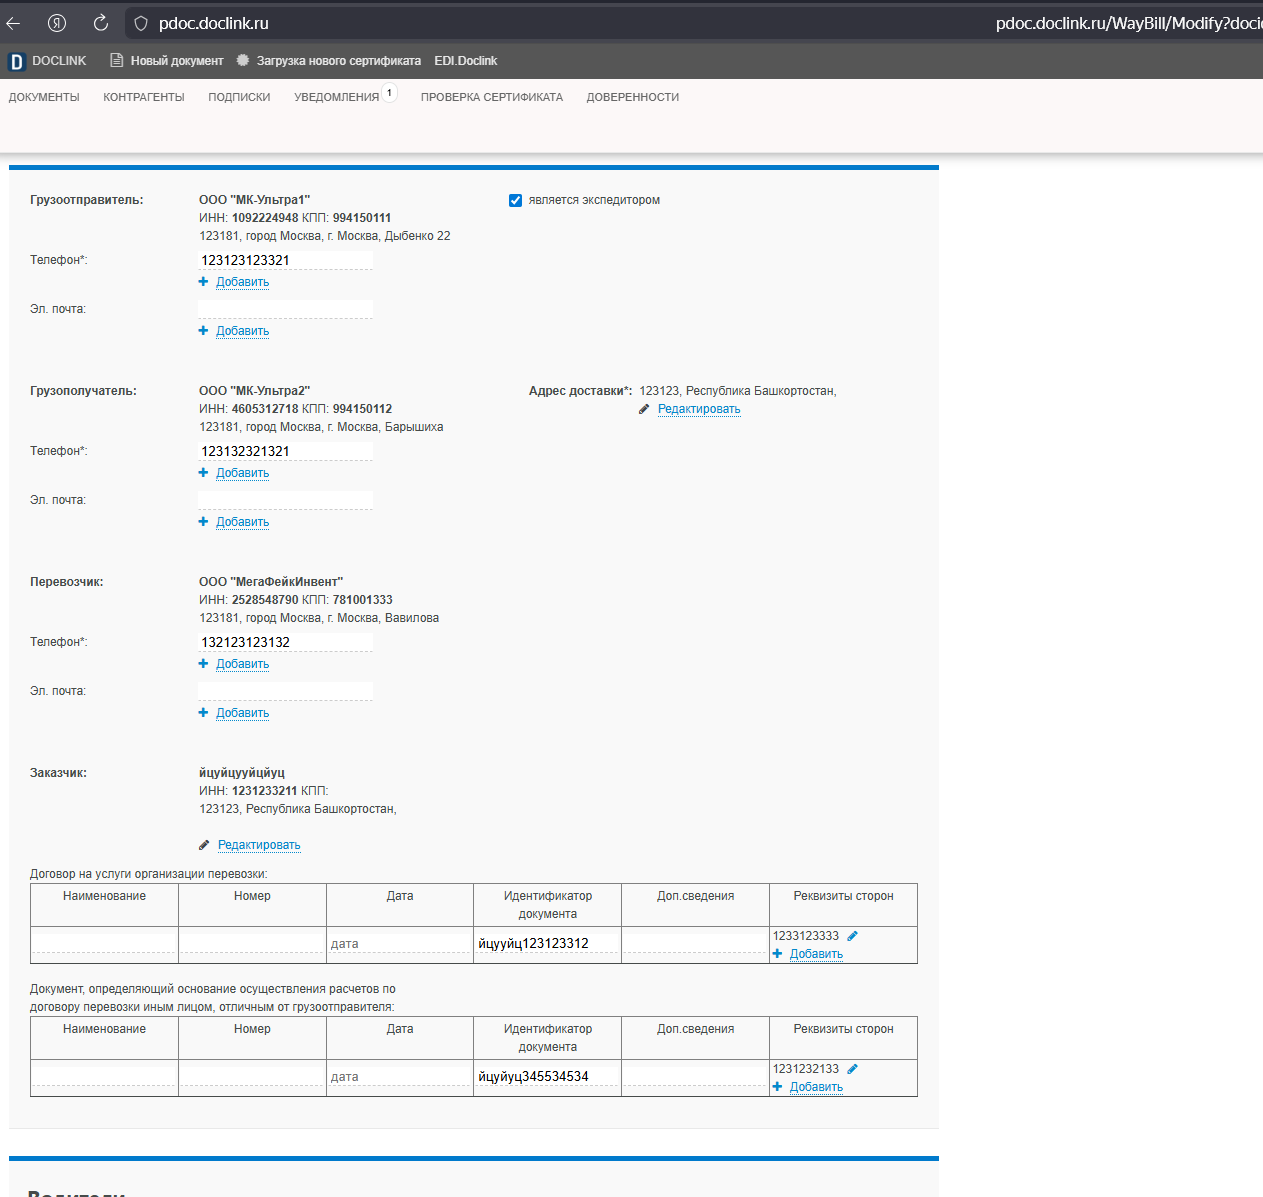Click Добавить in transport contract requisites
Viewport: 1263px width, 1197px height.
pos(816,954)
